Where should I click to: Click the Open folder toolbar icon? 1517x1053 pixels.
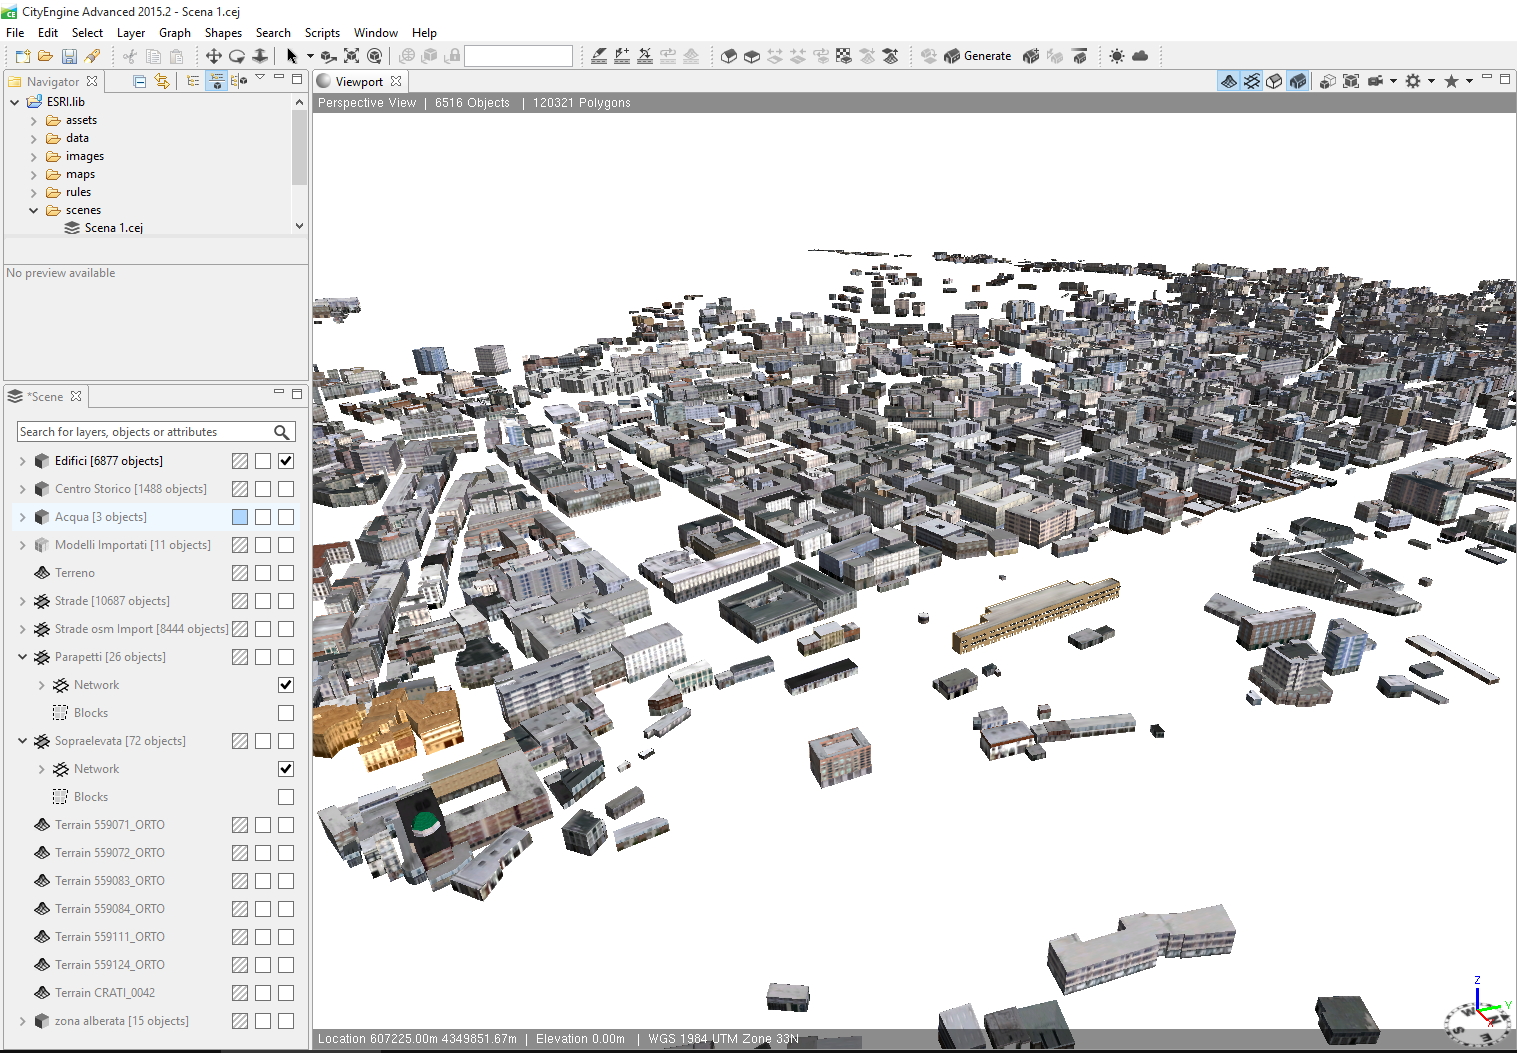[x=45, y=56]
